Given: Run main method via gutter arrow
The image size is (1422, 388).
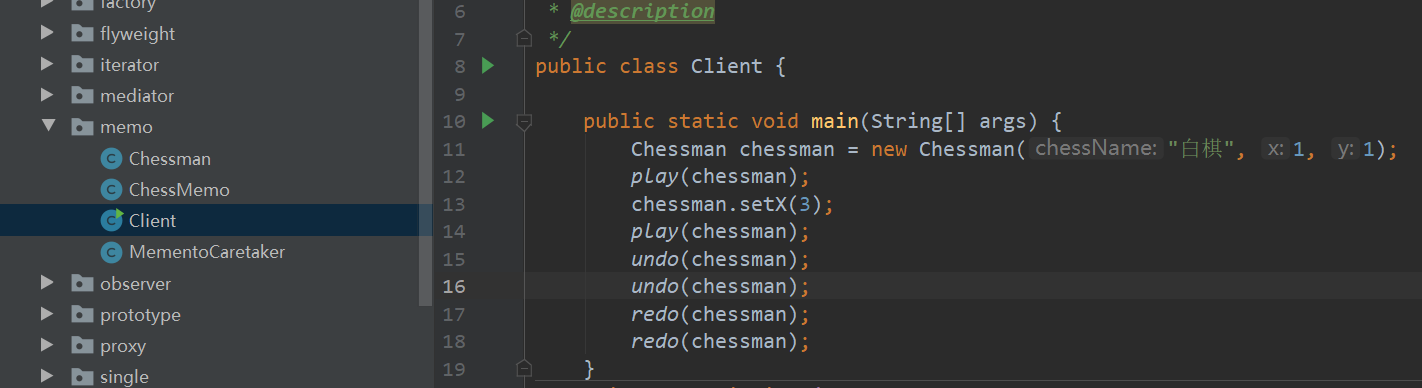Looking at the screenshot, I should (487, 121).
